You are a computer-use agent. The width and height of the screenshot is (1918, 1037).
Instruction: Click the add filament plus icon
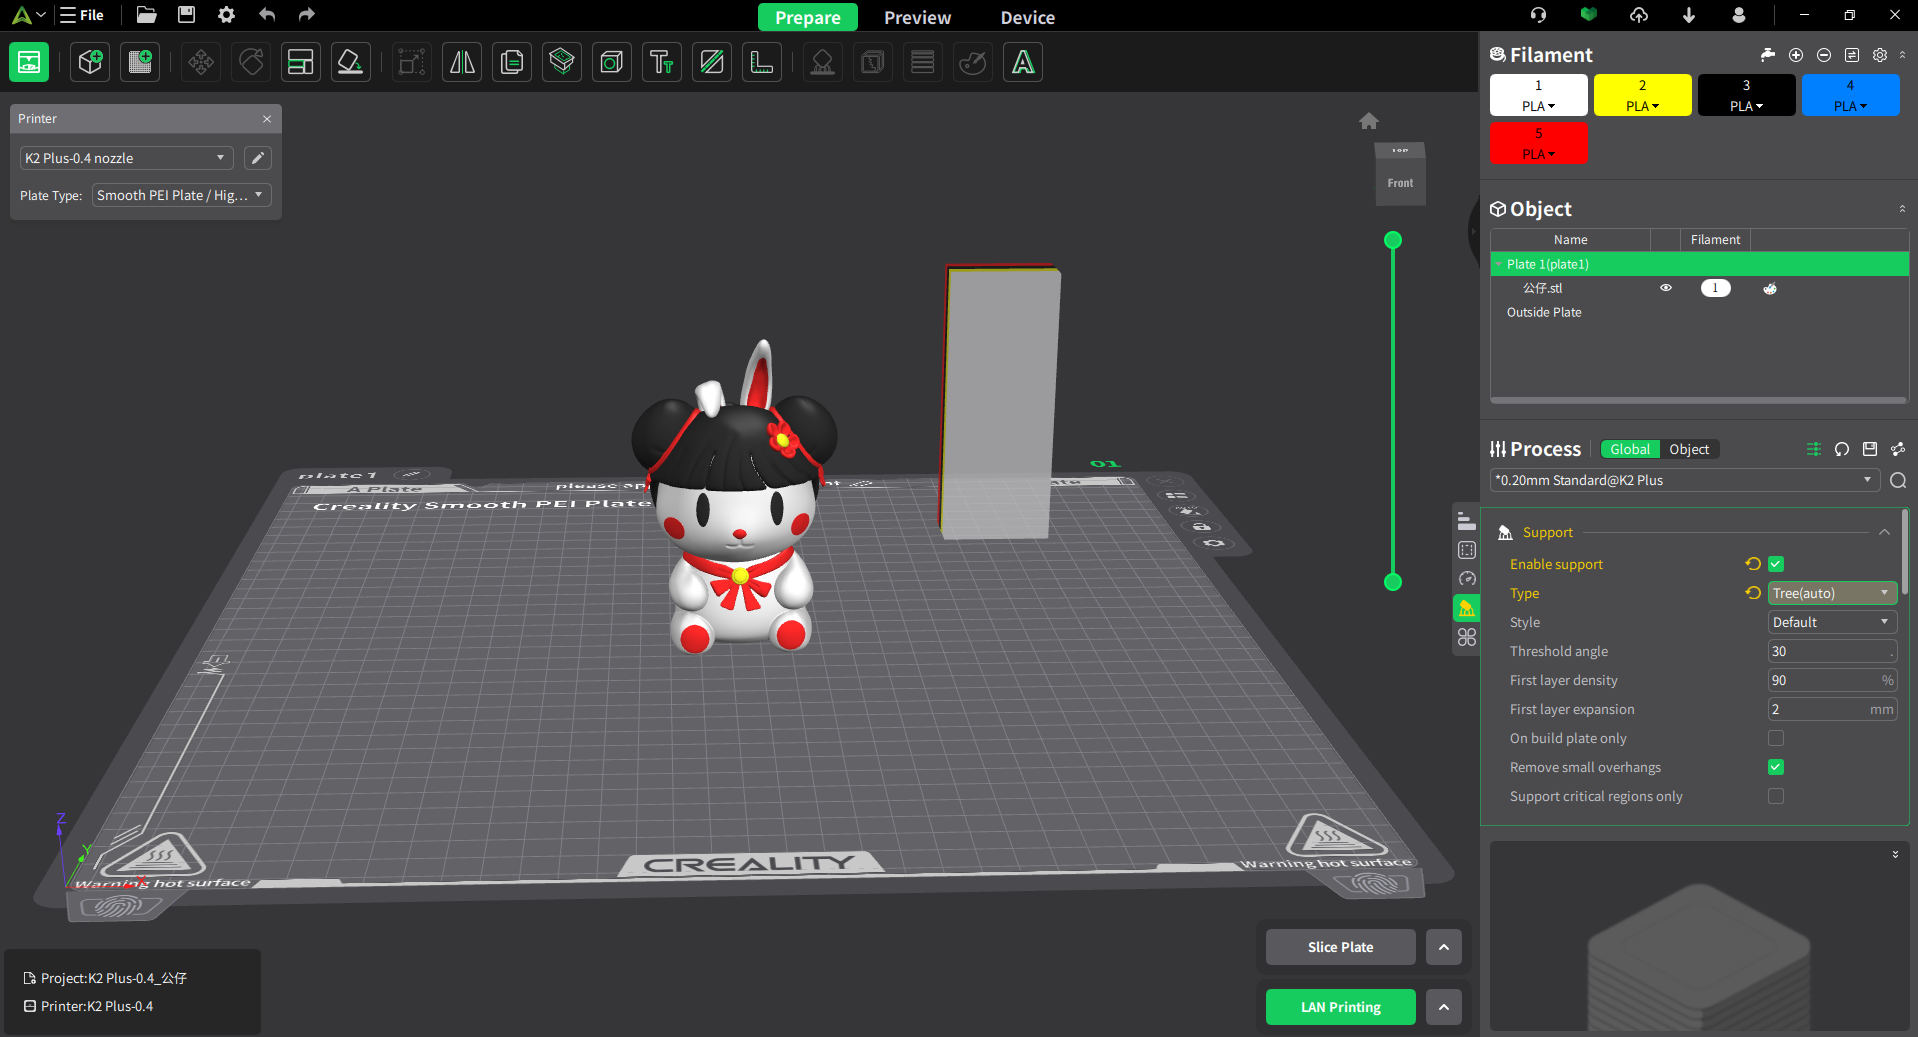tap(1796, 55)
